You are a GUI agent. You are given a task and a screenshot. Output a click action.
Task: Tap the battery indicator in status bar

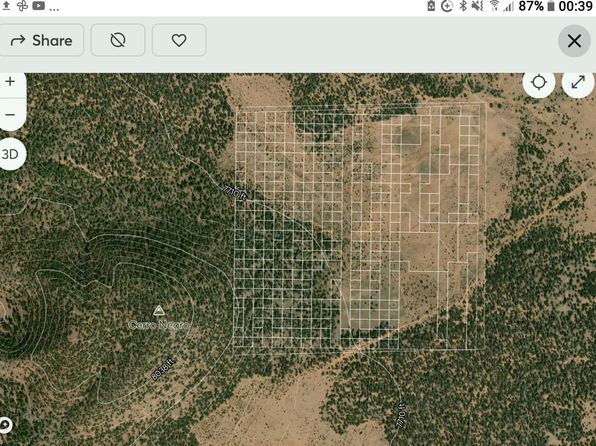click(551, 6)
